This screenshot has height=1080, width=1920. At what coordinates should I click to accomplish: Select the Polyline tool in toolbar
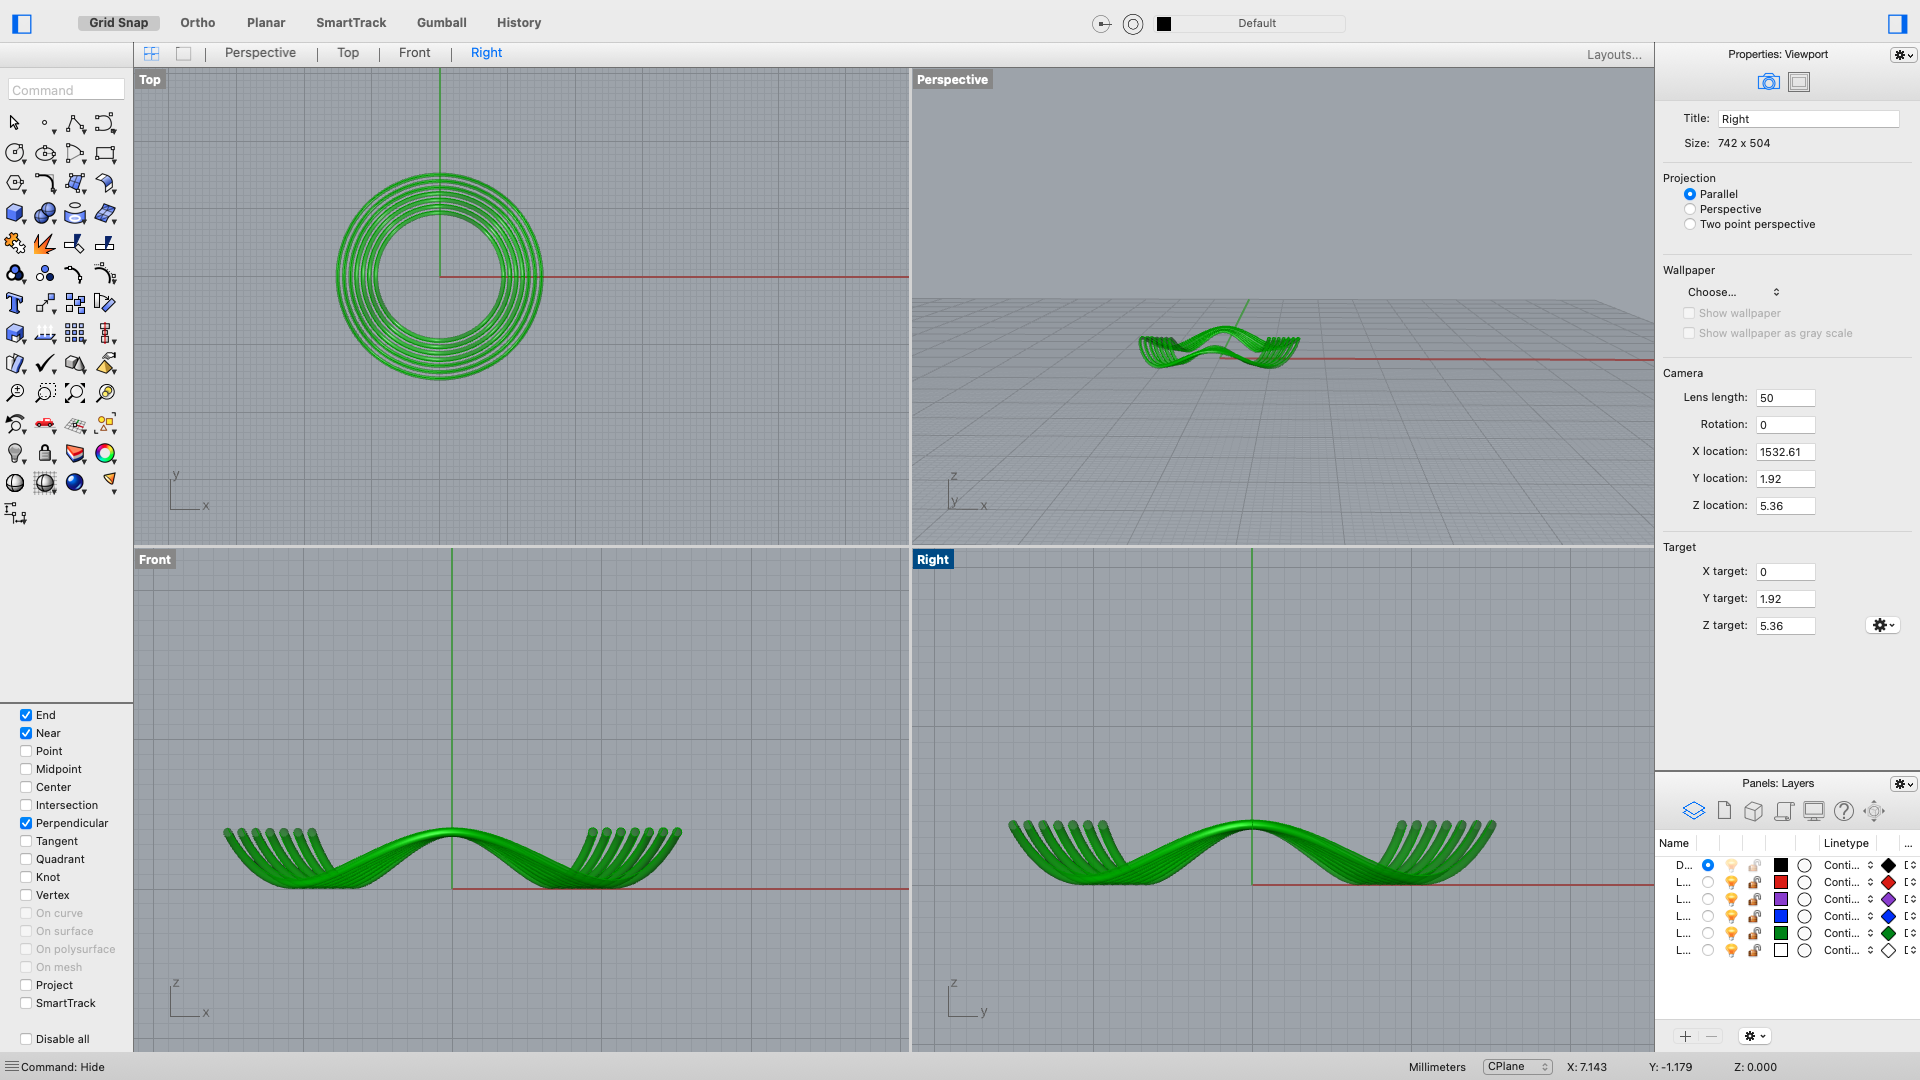(x=75, y=123)
